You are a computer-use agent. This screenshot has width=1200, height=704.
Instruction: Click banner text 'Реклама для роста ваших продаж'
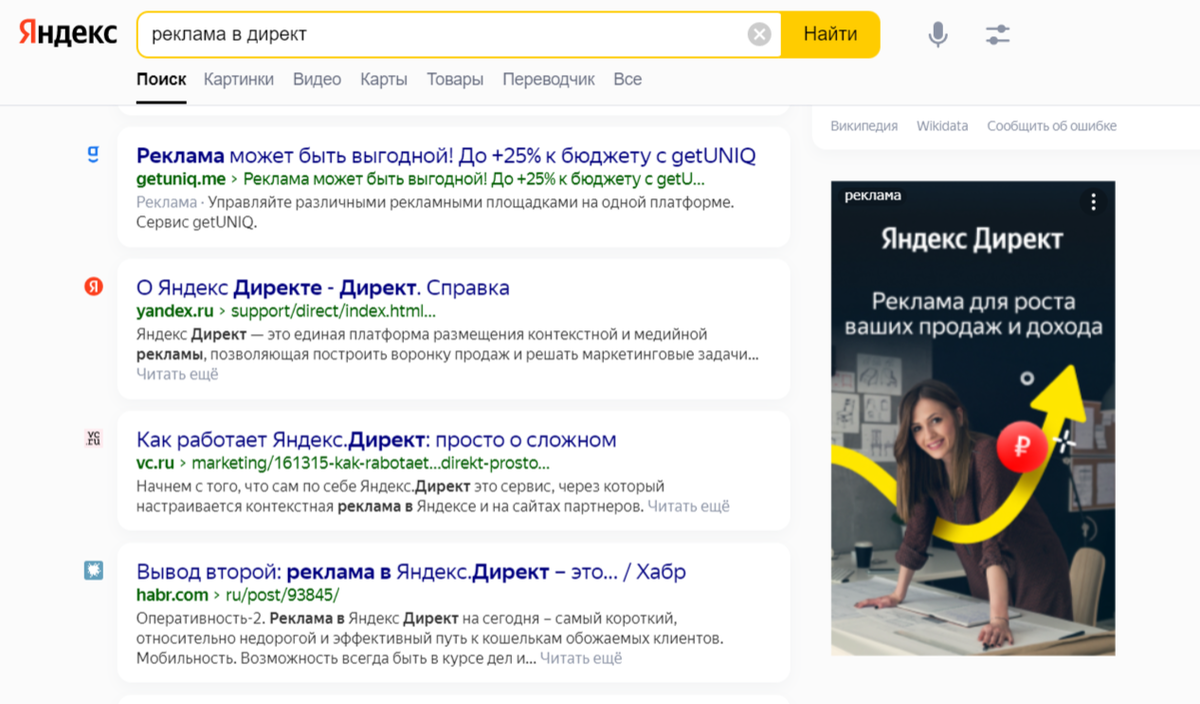[973, 314]
